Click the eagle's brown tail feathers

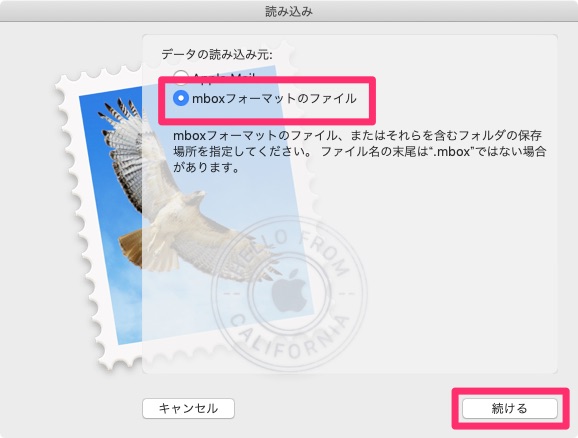(x=130, y=248)
